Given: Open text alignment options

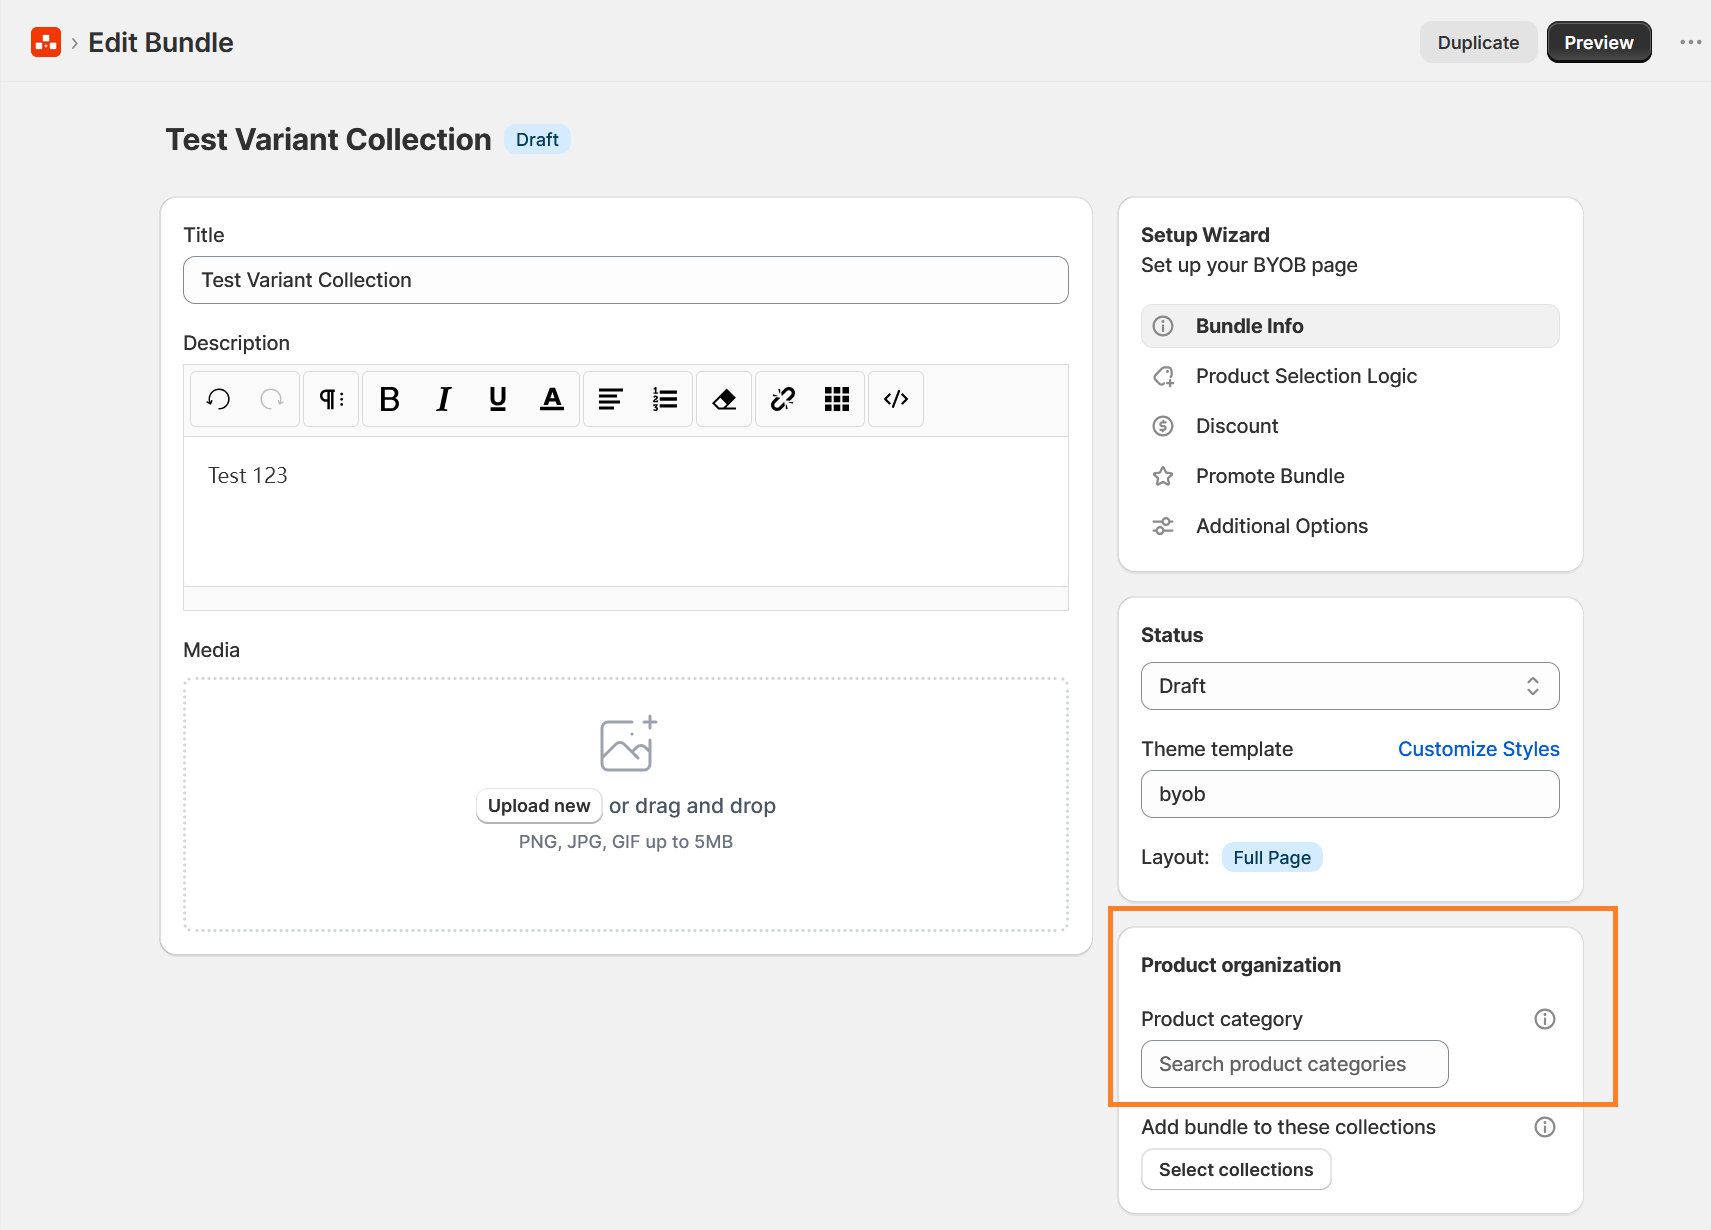Looking at the screenshot, I should (x=610, y=399).
